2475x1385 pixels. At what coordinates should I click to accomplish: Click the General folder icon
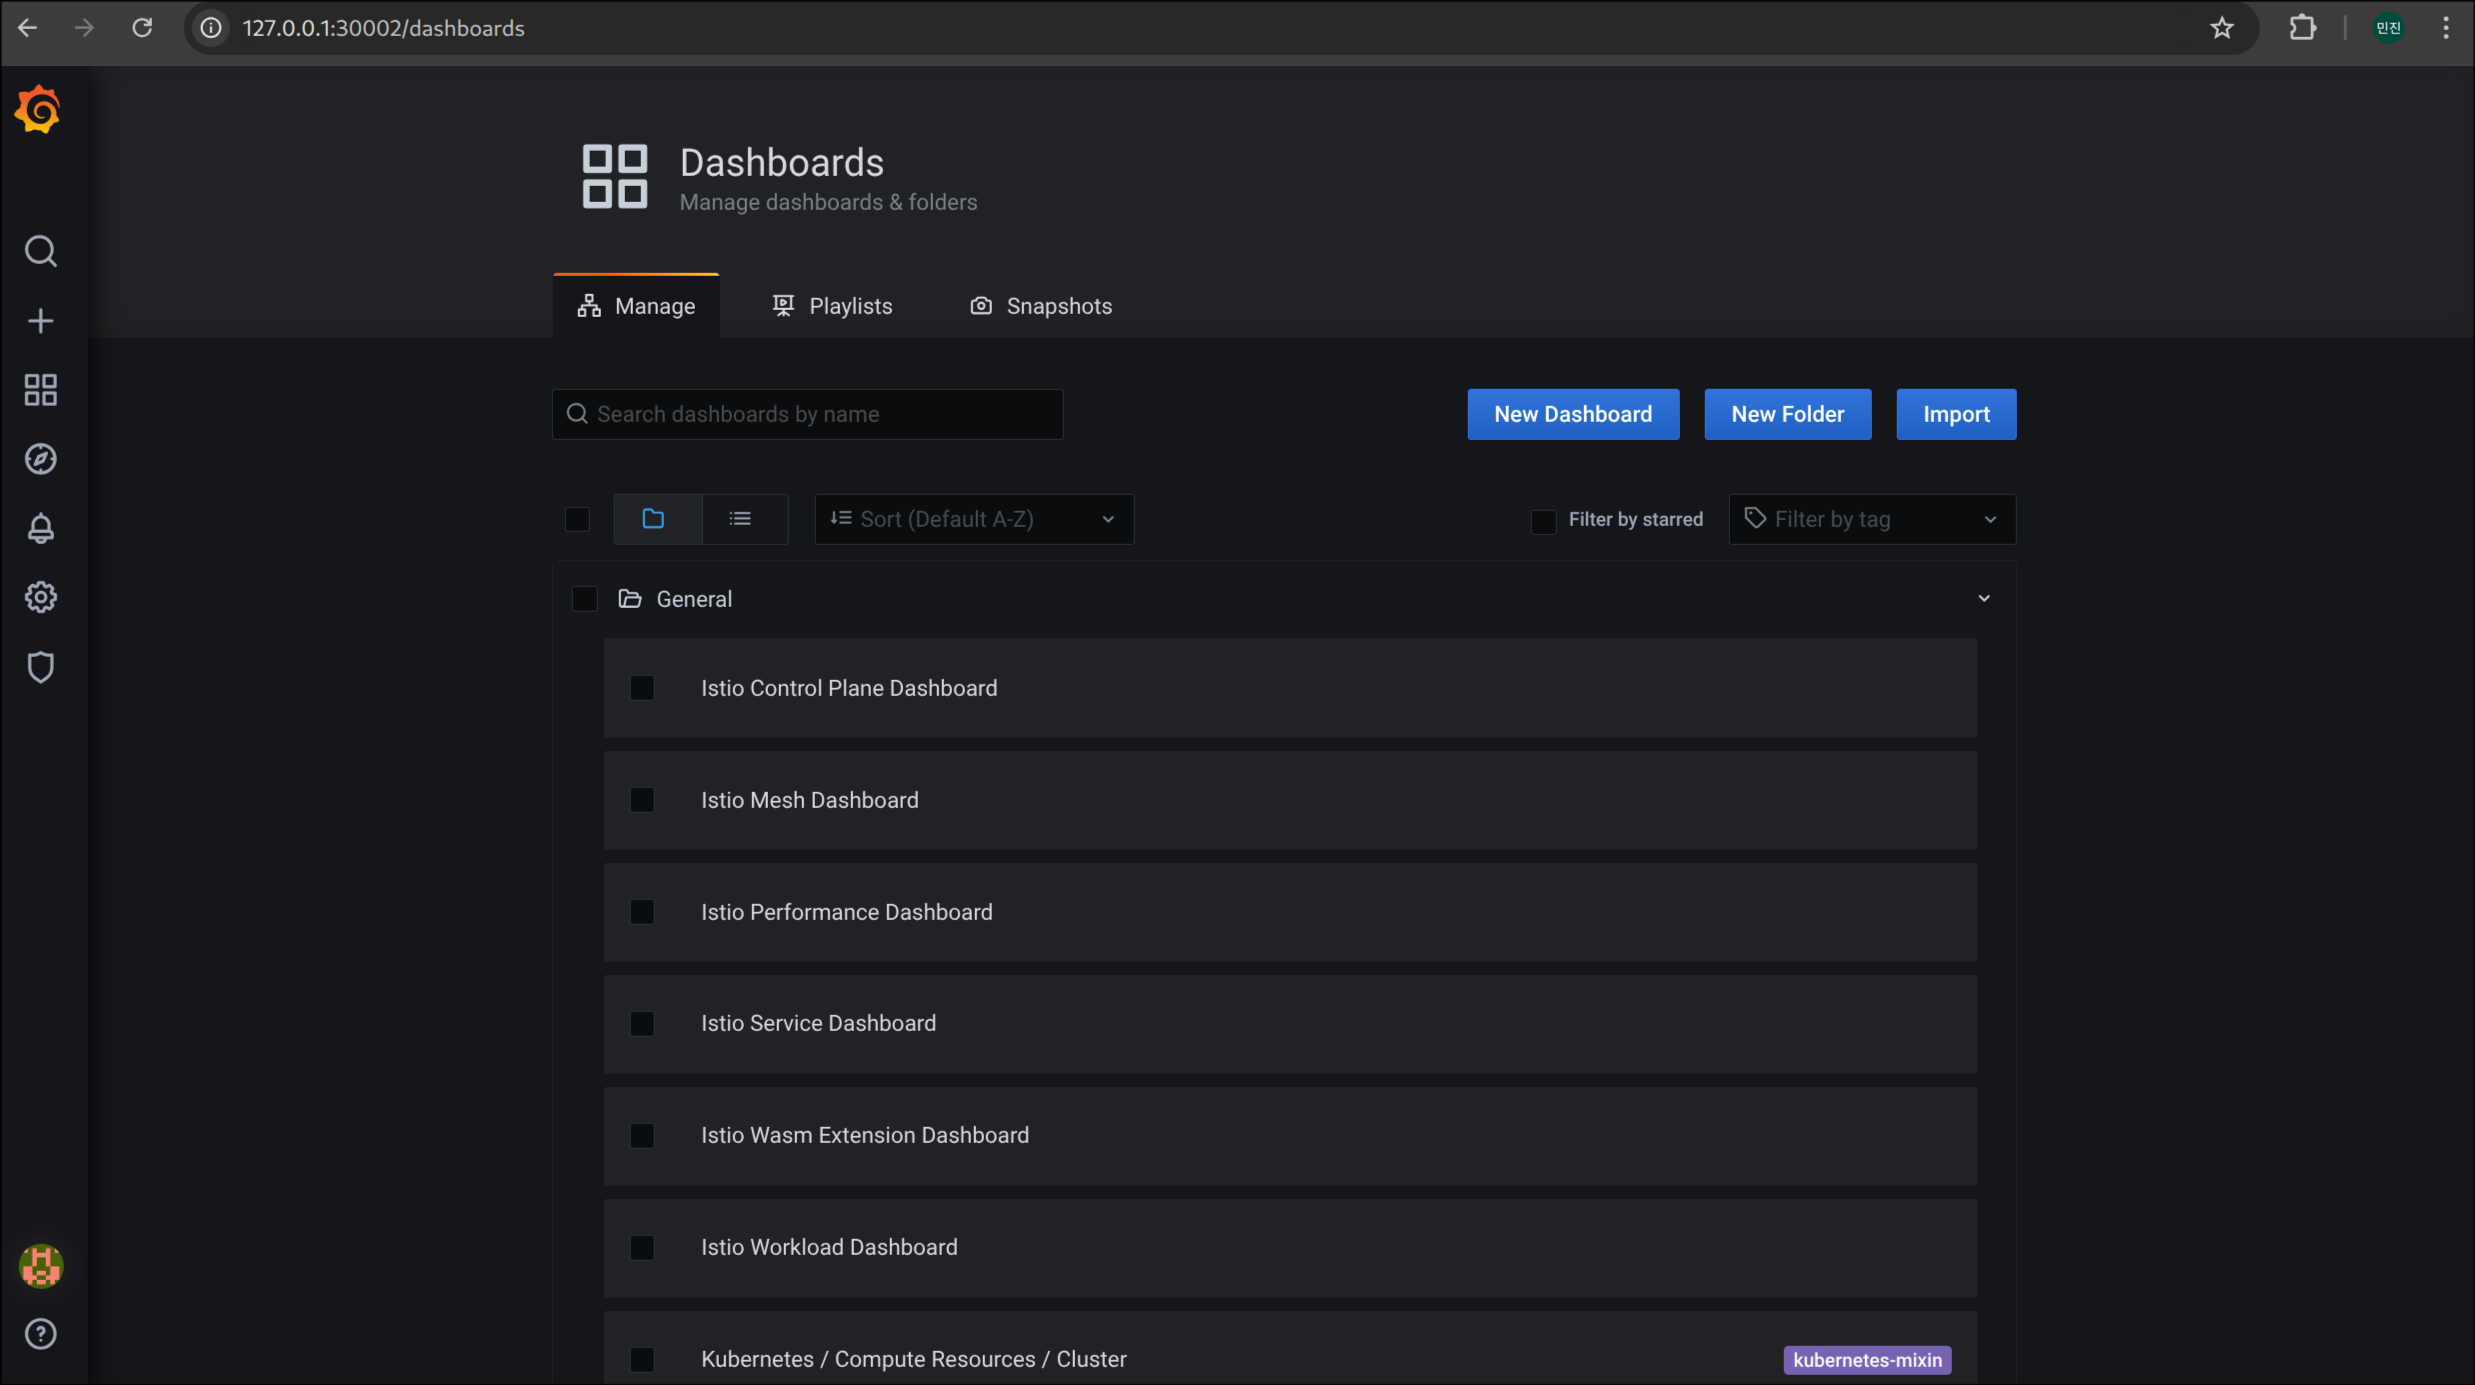click(630, 599)
